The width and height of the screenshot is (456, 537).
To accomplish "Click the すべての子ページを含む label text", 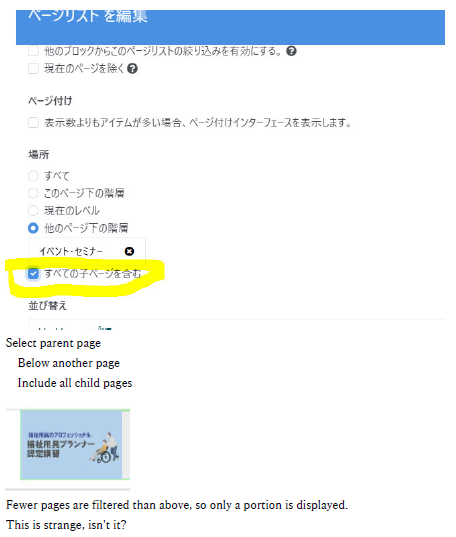I will click(93, 273).
